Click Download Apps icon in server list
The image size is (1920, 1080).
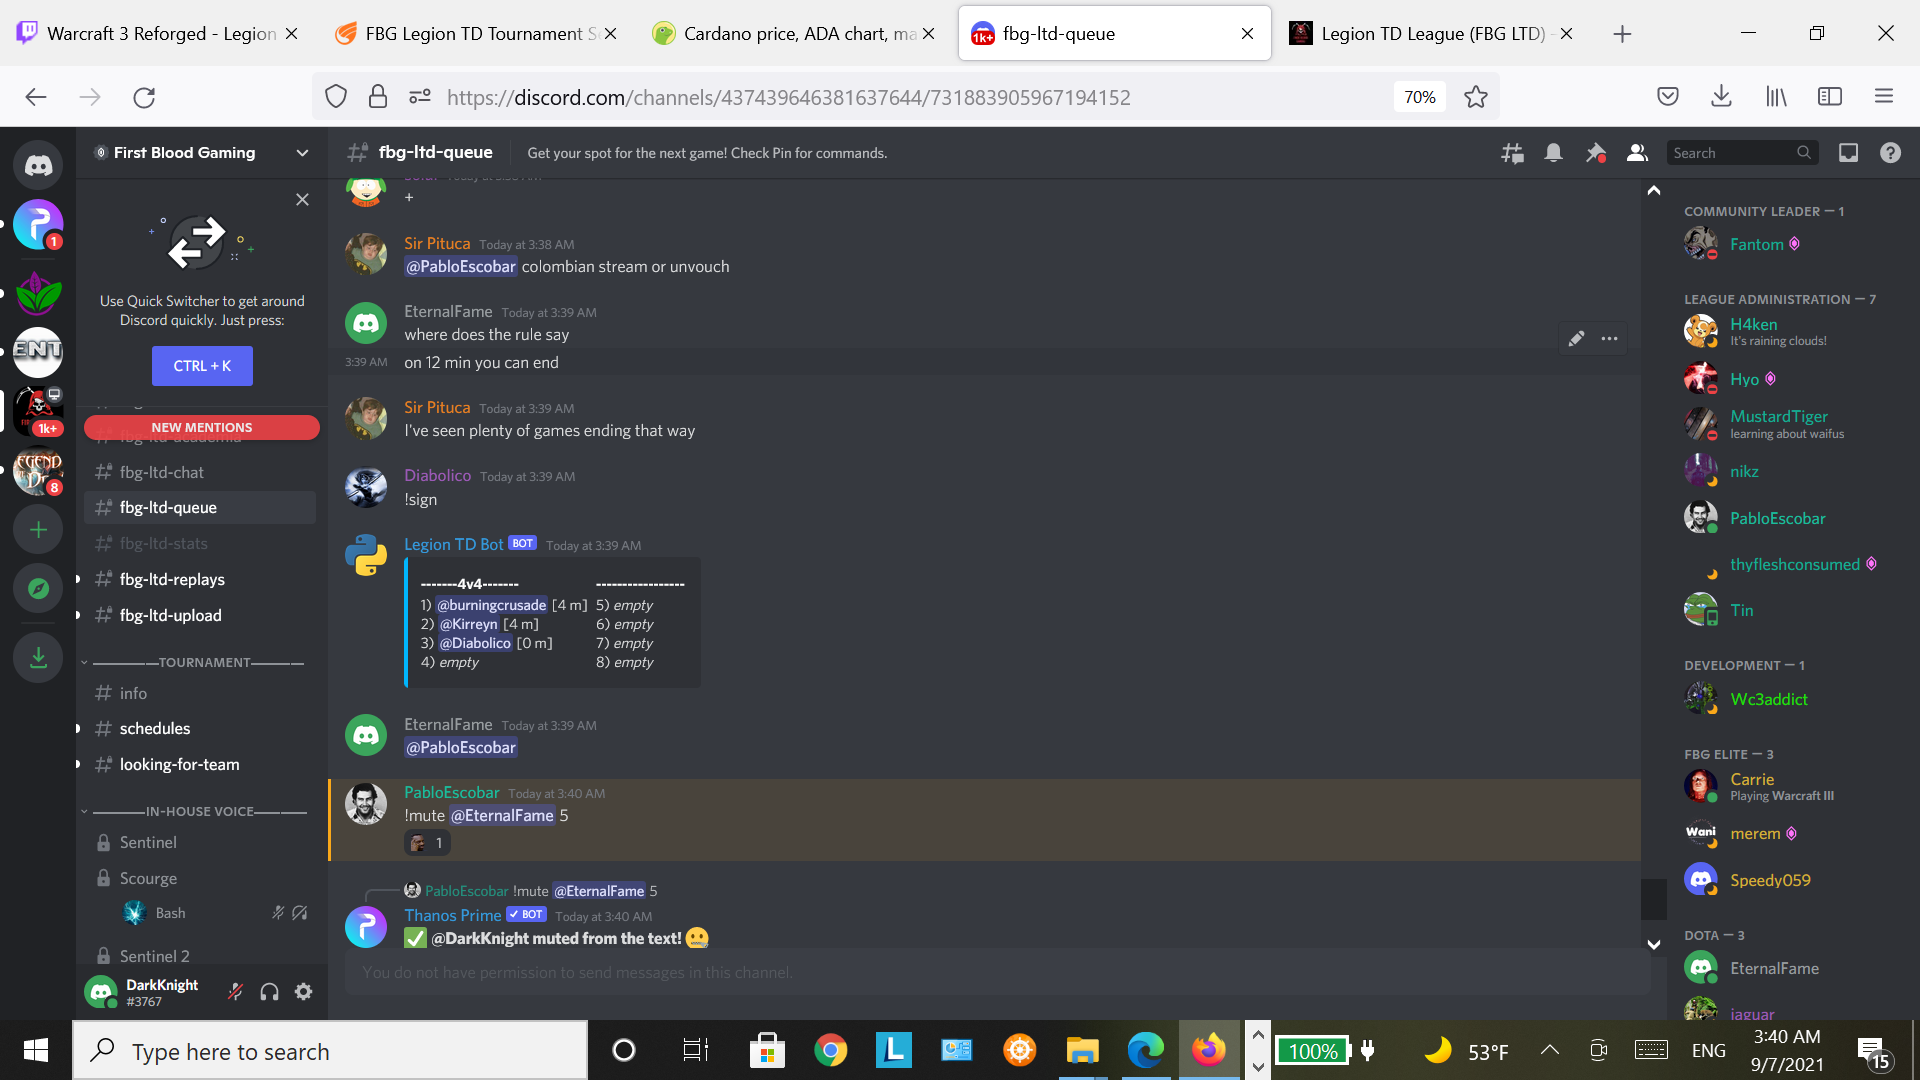coord(38,657)
